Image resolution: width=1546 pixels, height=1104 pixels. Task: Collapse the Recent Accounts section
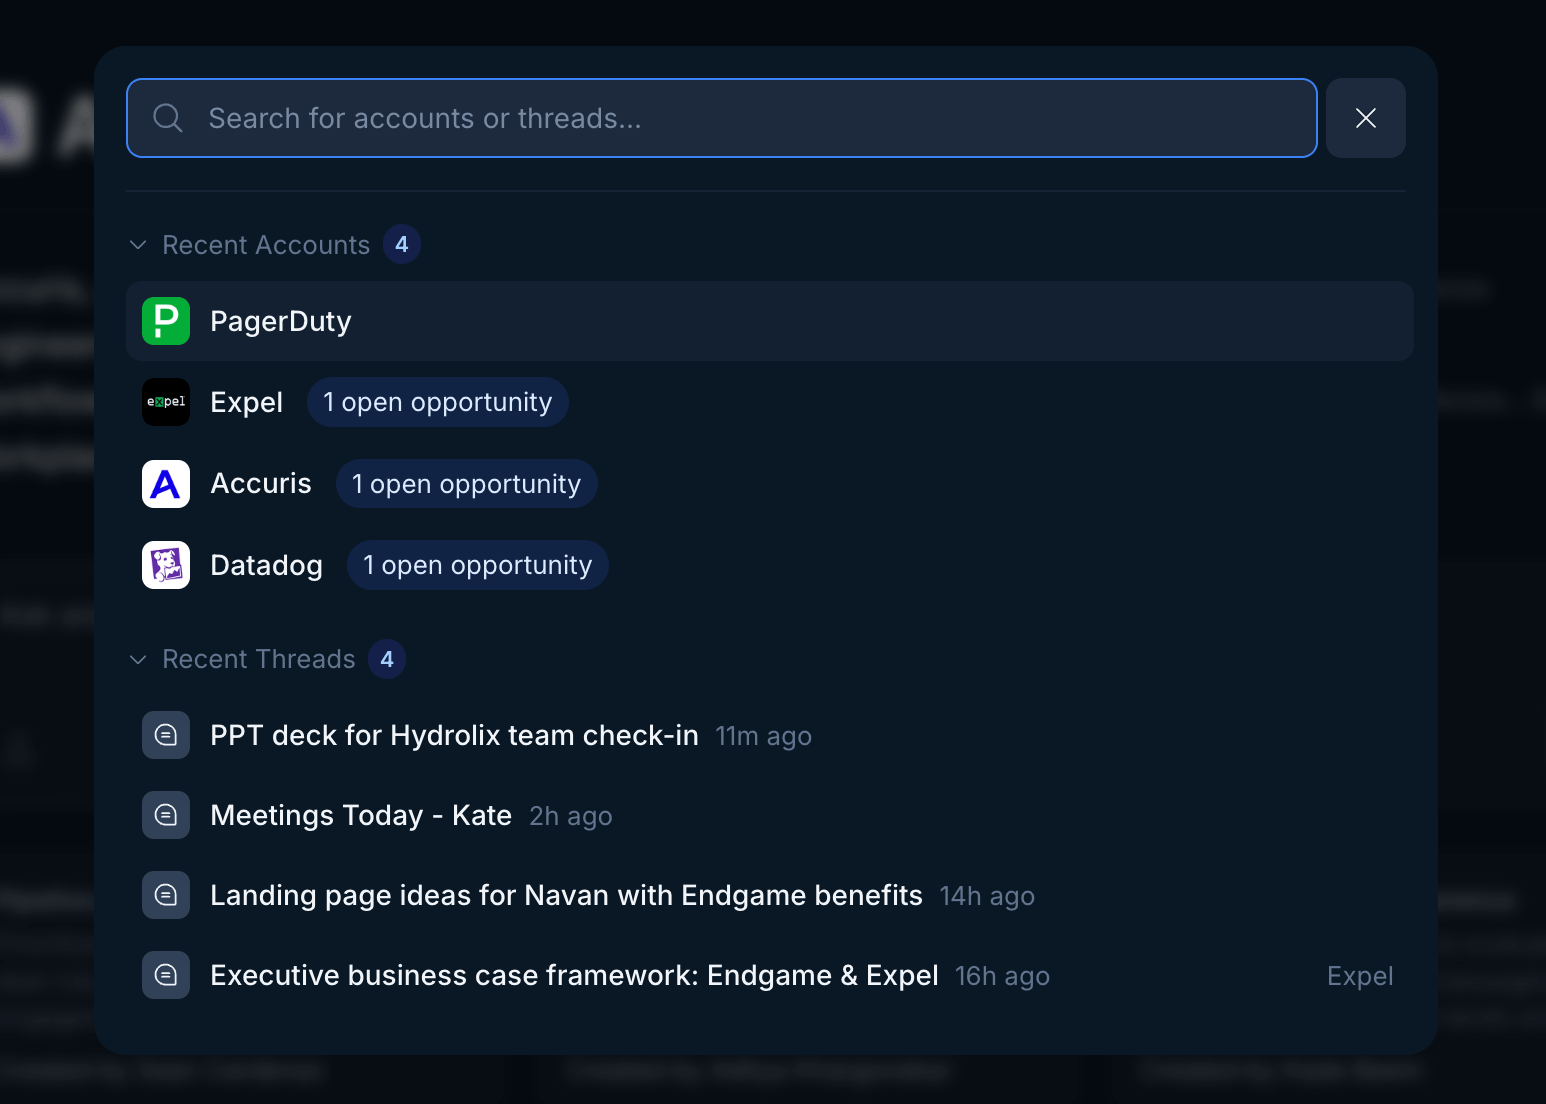[x=138, y=244]
